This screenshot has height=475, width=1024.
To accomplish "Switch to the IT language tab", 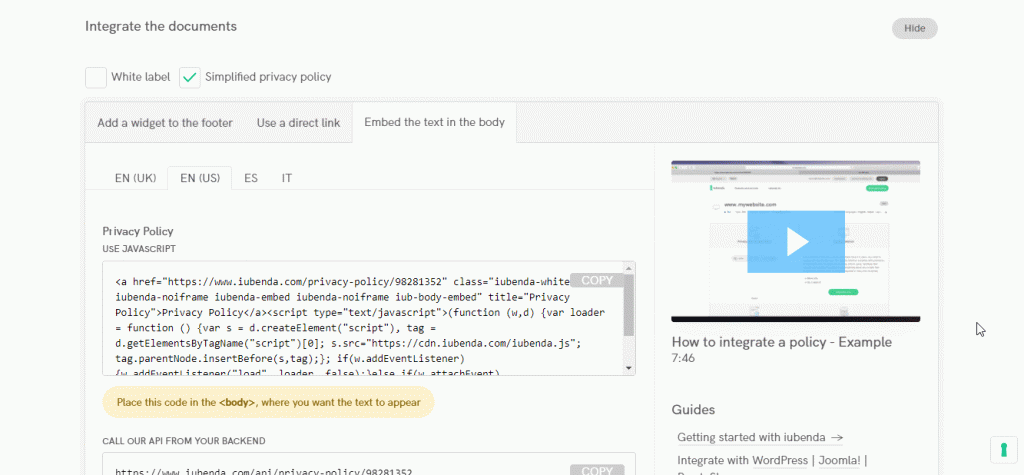I will [x=287, y=178].
